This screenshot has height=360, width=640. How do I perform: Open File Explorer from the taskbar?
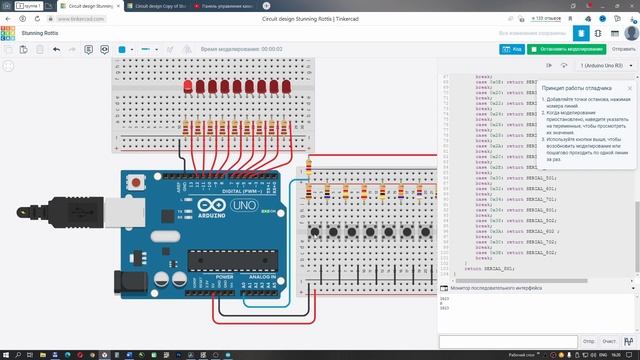pos(42,355)
